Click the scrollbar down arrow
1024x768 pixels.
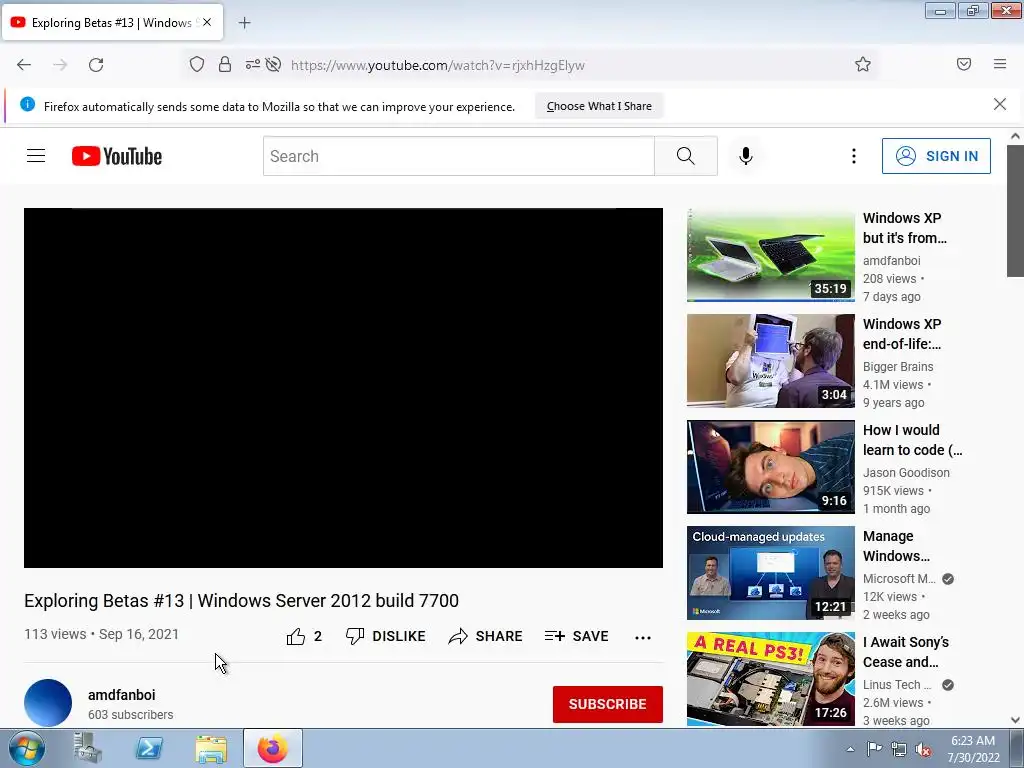pyautogui.click(x=1015, y=720)
